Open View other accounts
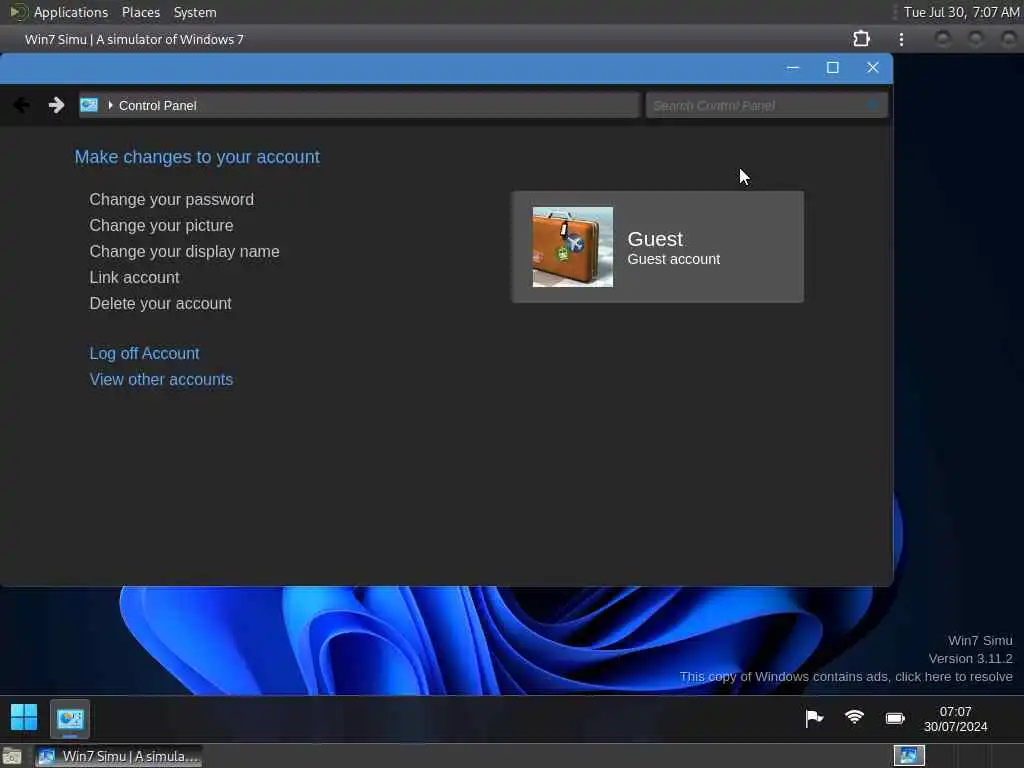1024x768 pixels. (161, 379)
